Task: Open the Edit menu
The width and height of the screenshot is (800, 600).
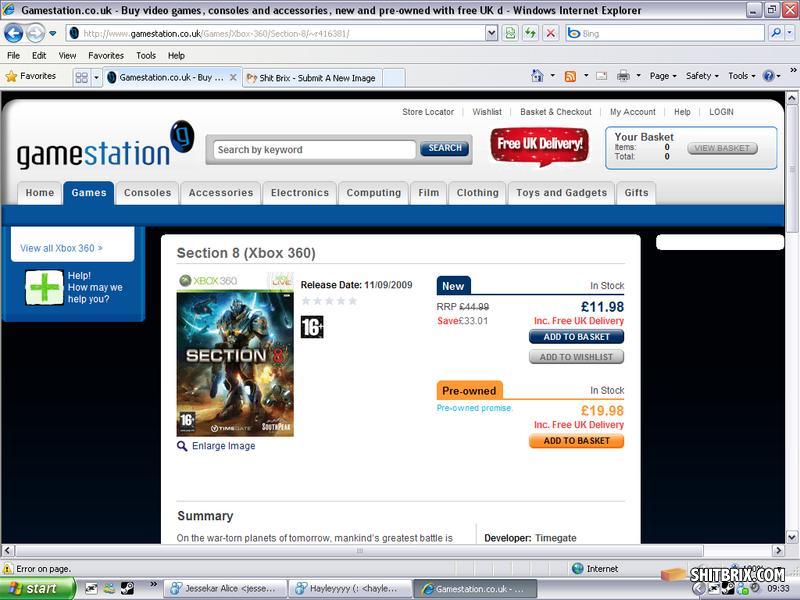Action: [x=39, y=56]
